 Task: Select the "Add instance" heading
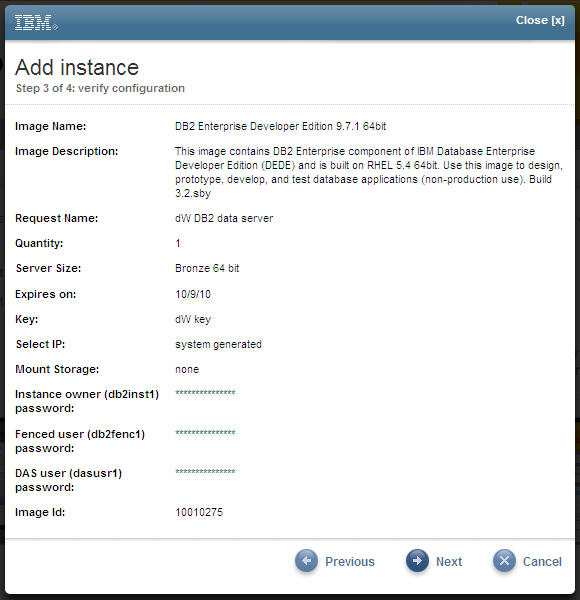[x=77, y=68]
